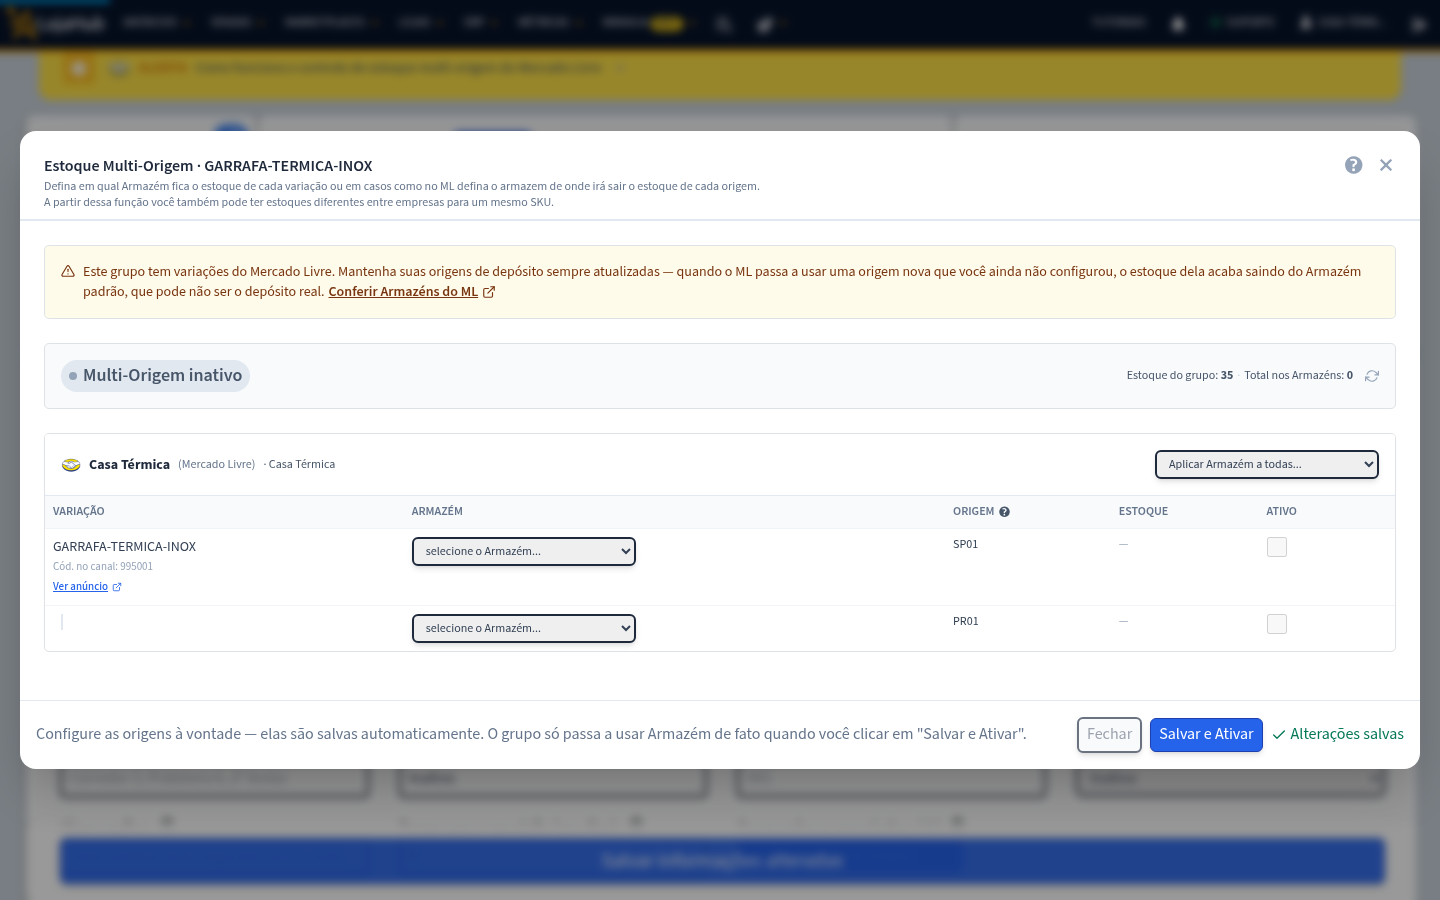Click the external link icon beside Ver anúncio
The height and width of the screenshot is (900, 1440).
tap(117, 587)
